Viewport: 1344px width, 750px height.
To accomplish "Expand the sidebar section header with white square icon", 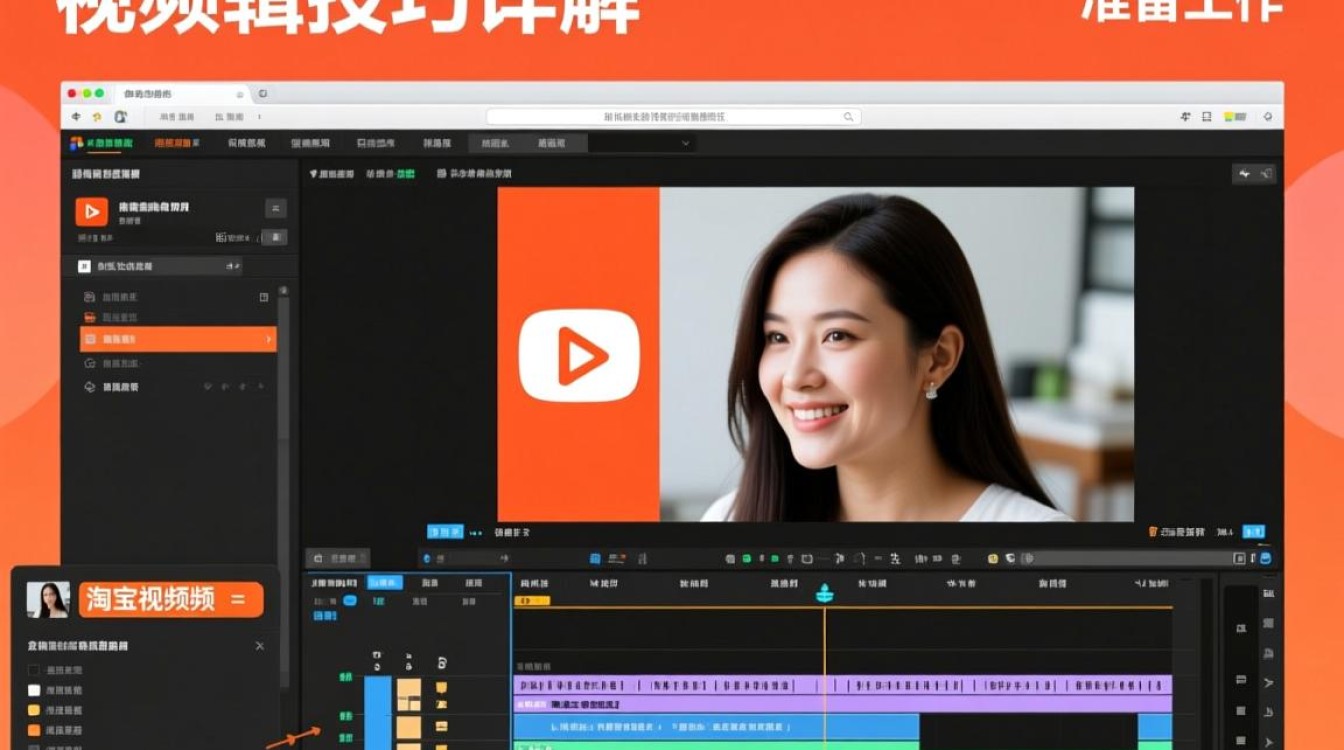I will tap(160, 267).
